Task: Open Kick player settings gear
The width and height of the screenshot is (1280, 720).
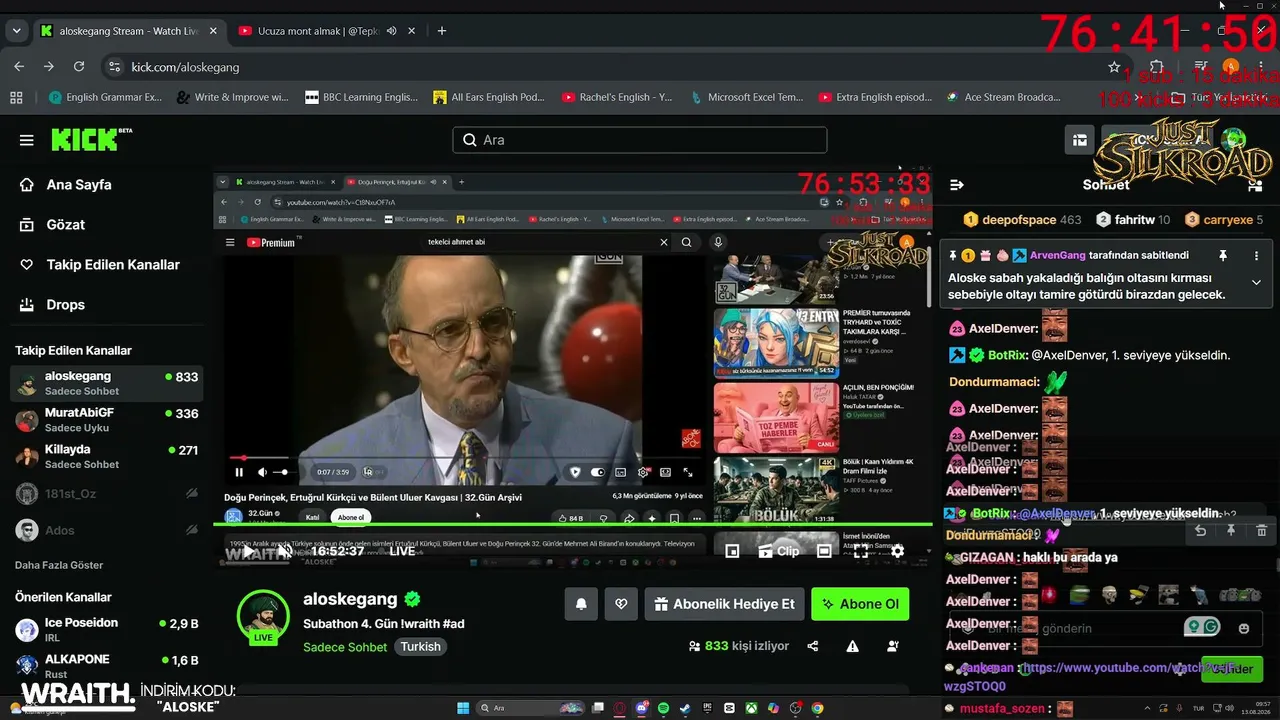Action: (x=898, y=551)
